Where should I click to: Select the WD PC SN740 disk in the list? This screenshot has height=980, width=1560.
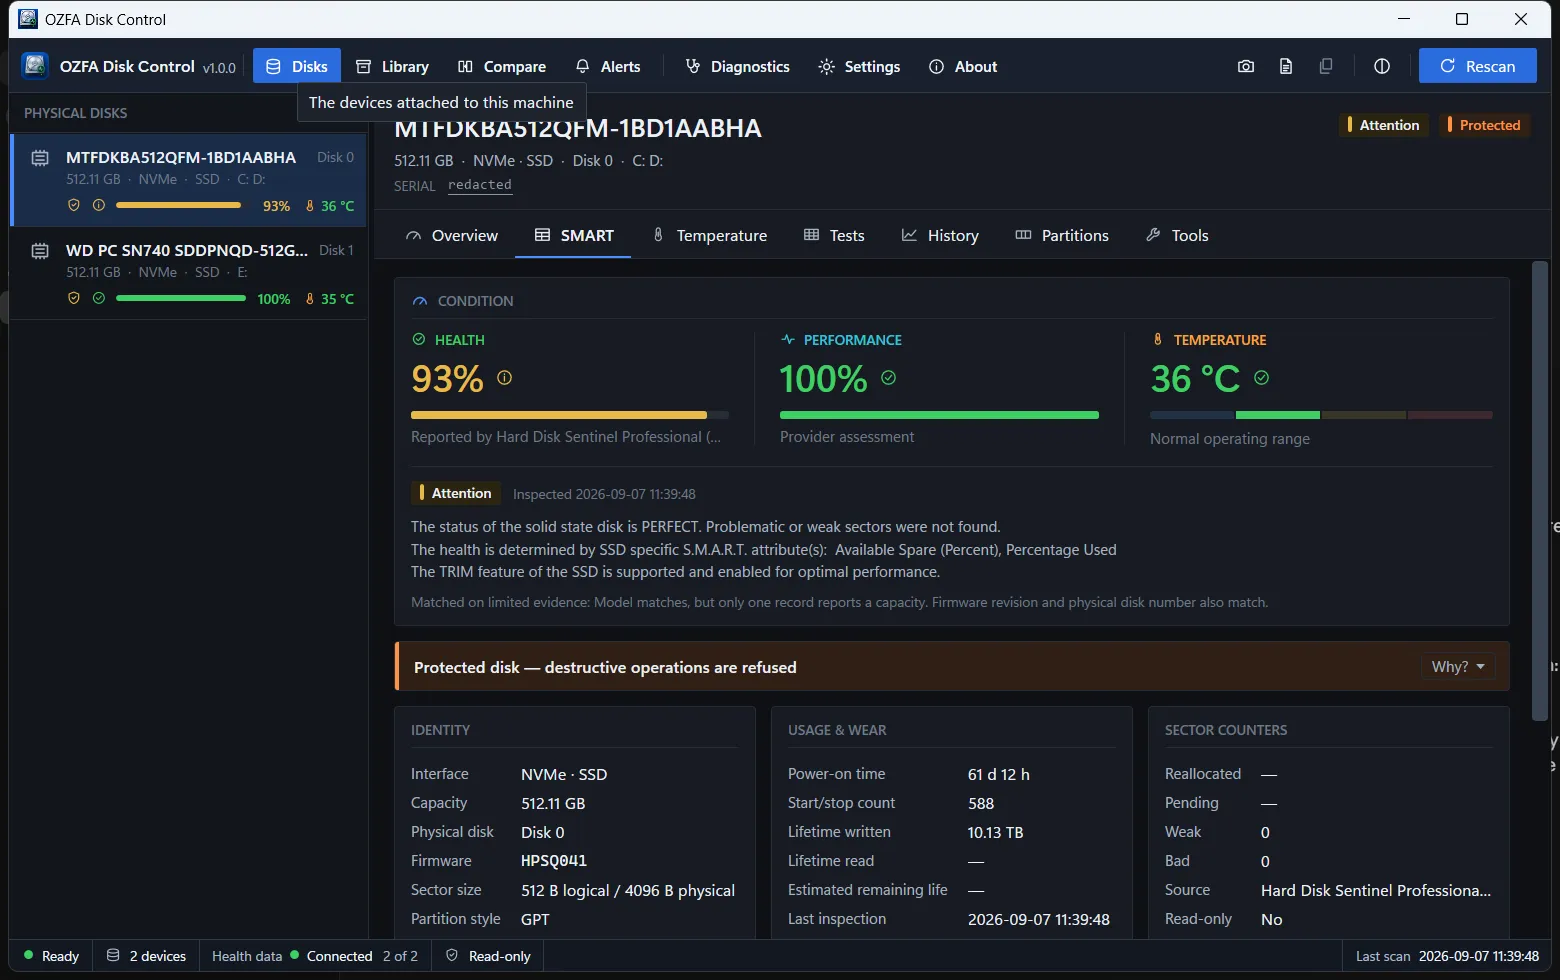coord(189,273)
